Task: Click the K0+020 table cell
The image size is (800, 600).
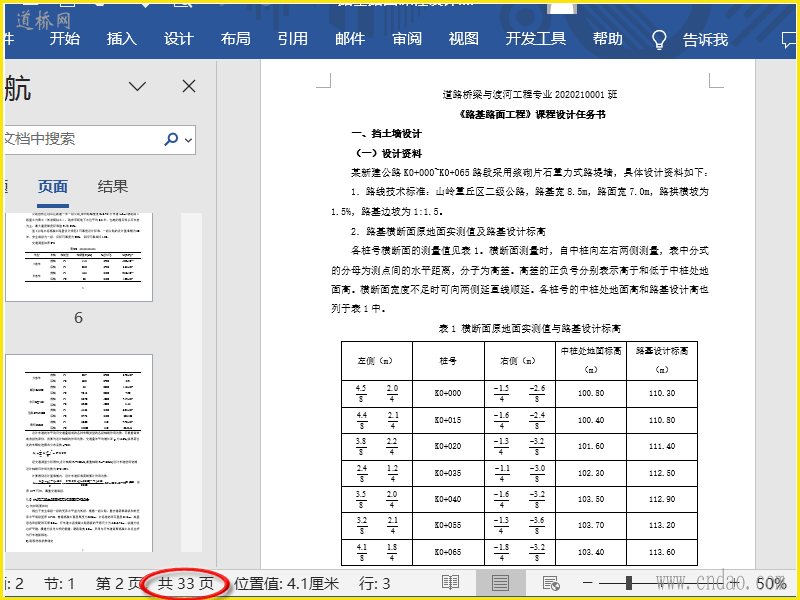Action: click(x=447, y=446)
